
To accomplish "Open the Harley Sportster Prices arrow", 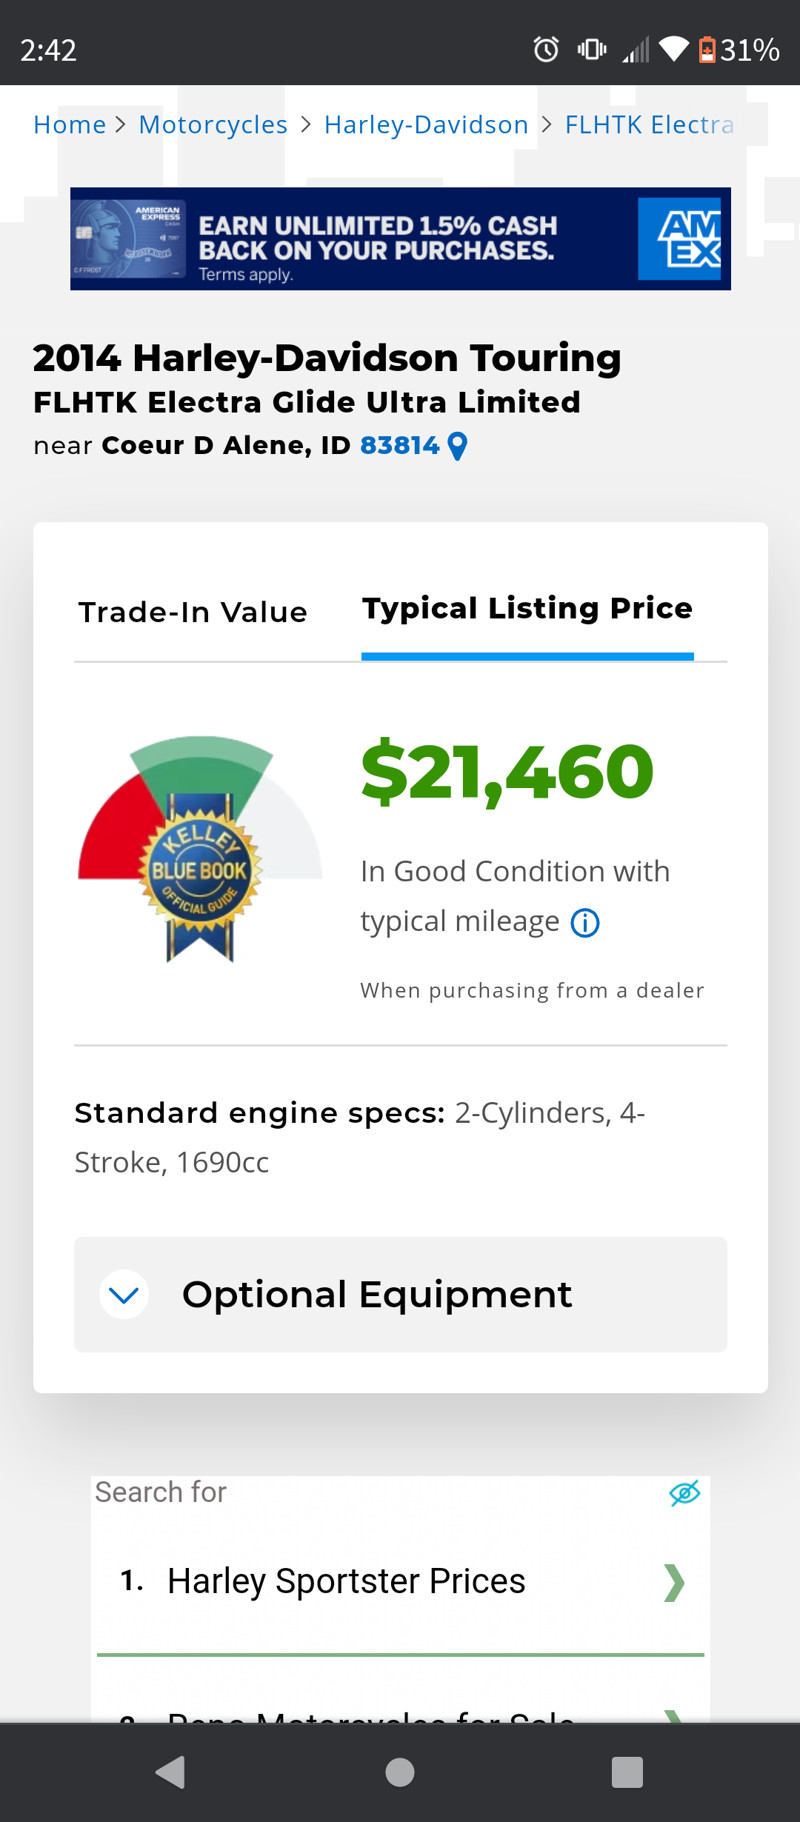I will [x=674, y=1583].
